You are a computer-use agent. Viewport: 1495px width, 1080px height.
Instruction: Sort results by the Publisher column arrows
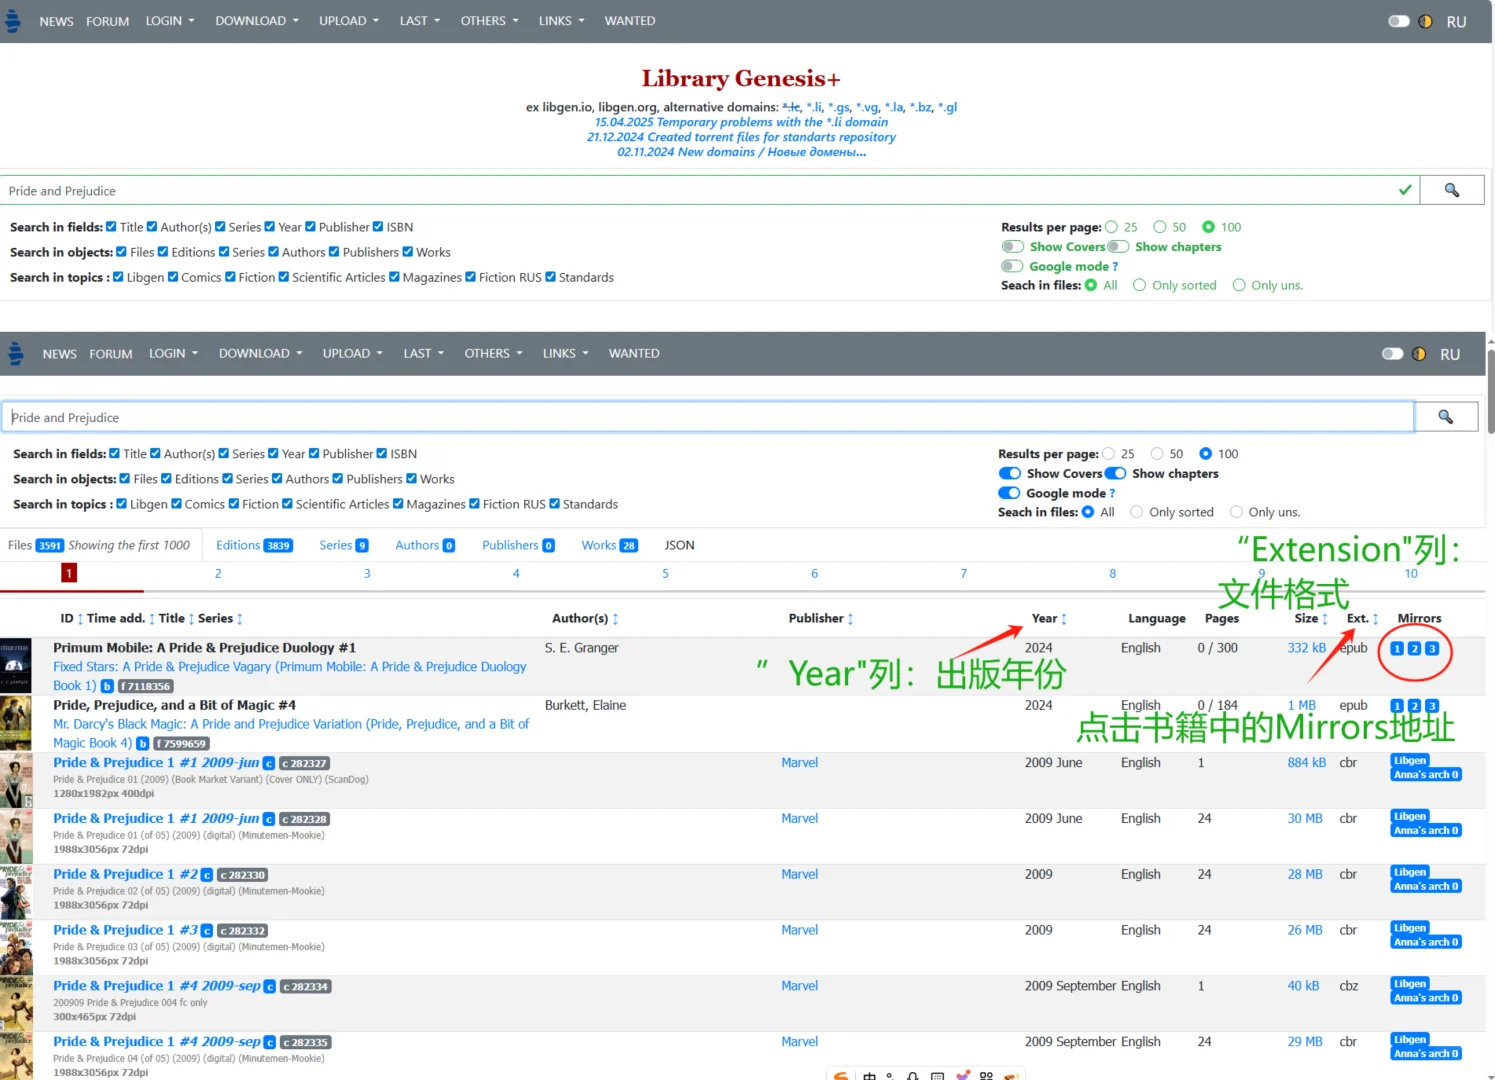(850, 619)
